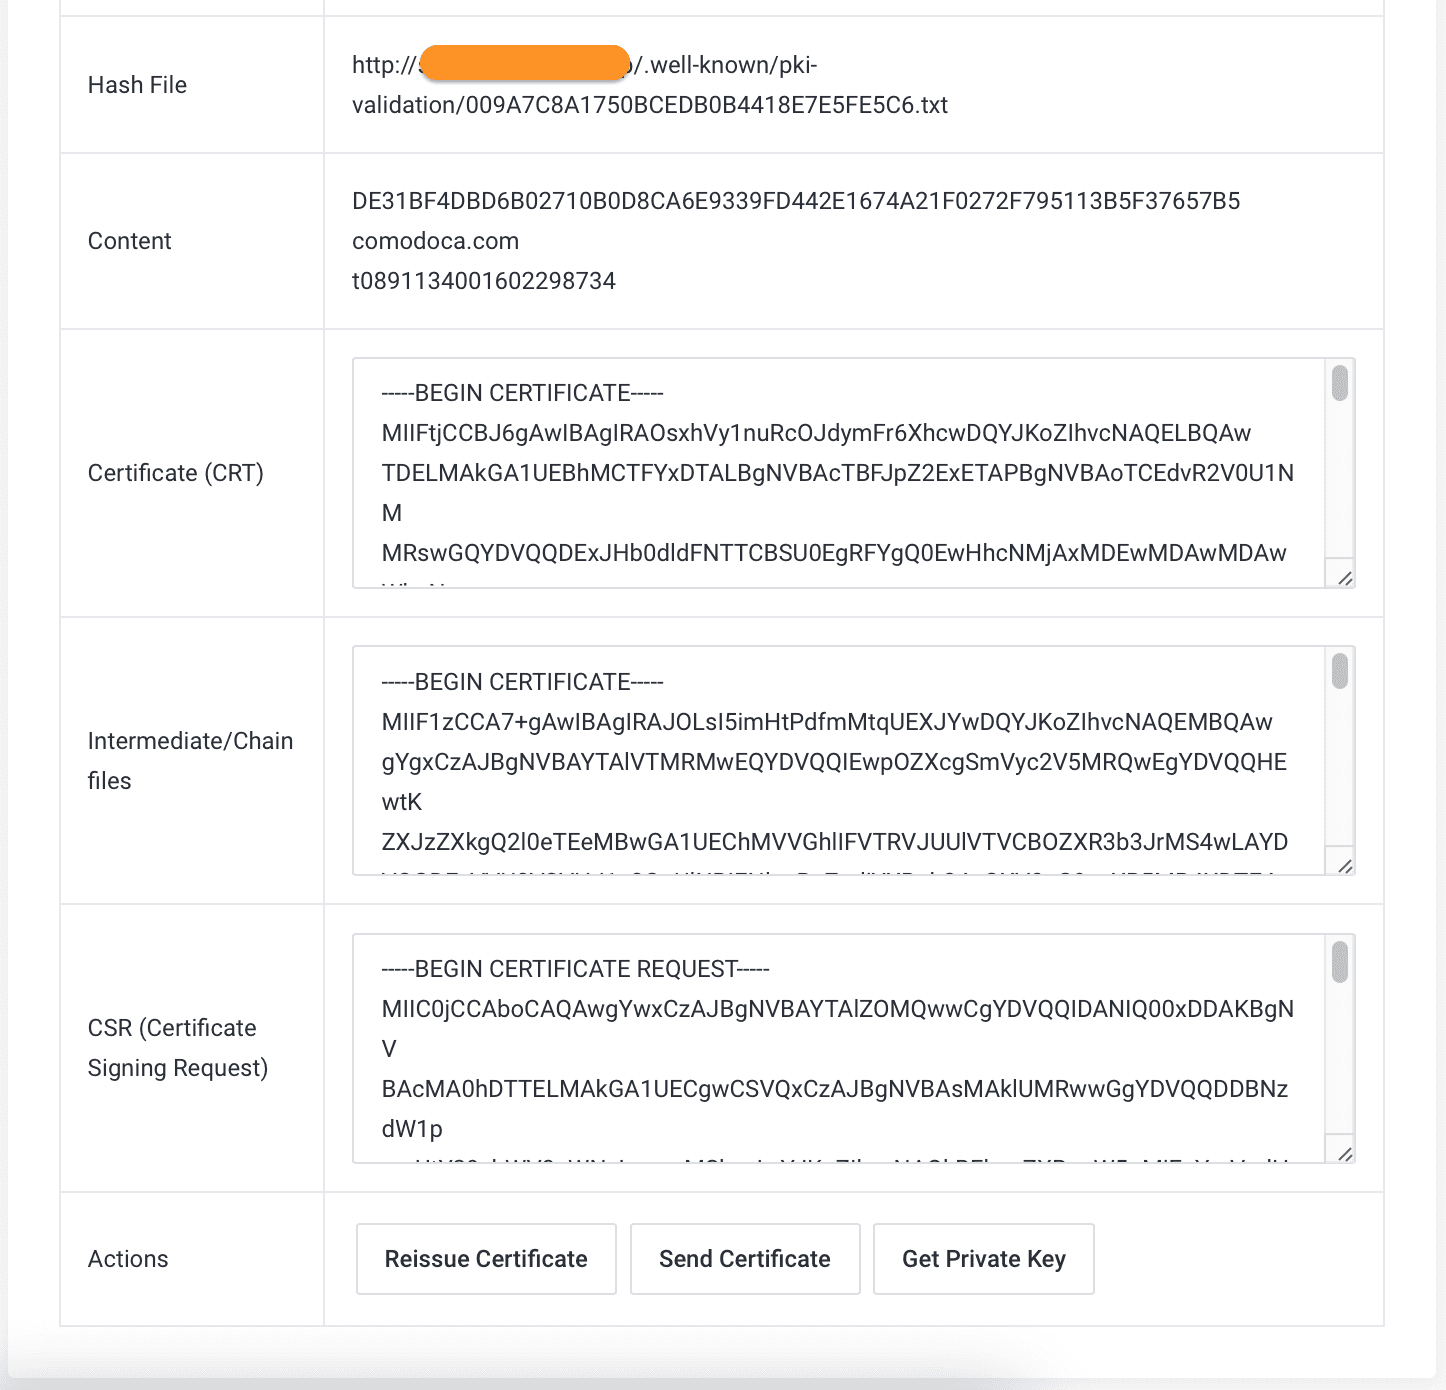The width and height of the screenshot is (1446, 1390).
Task: Click the BEGIN CERTIFICATE REQUEST line
Action: [x=575, y=969]
